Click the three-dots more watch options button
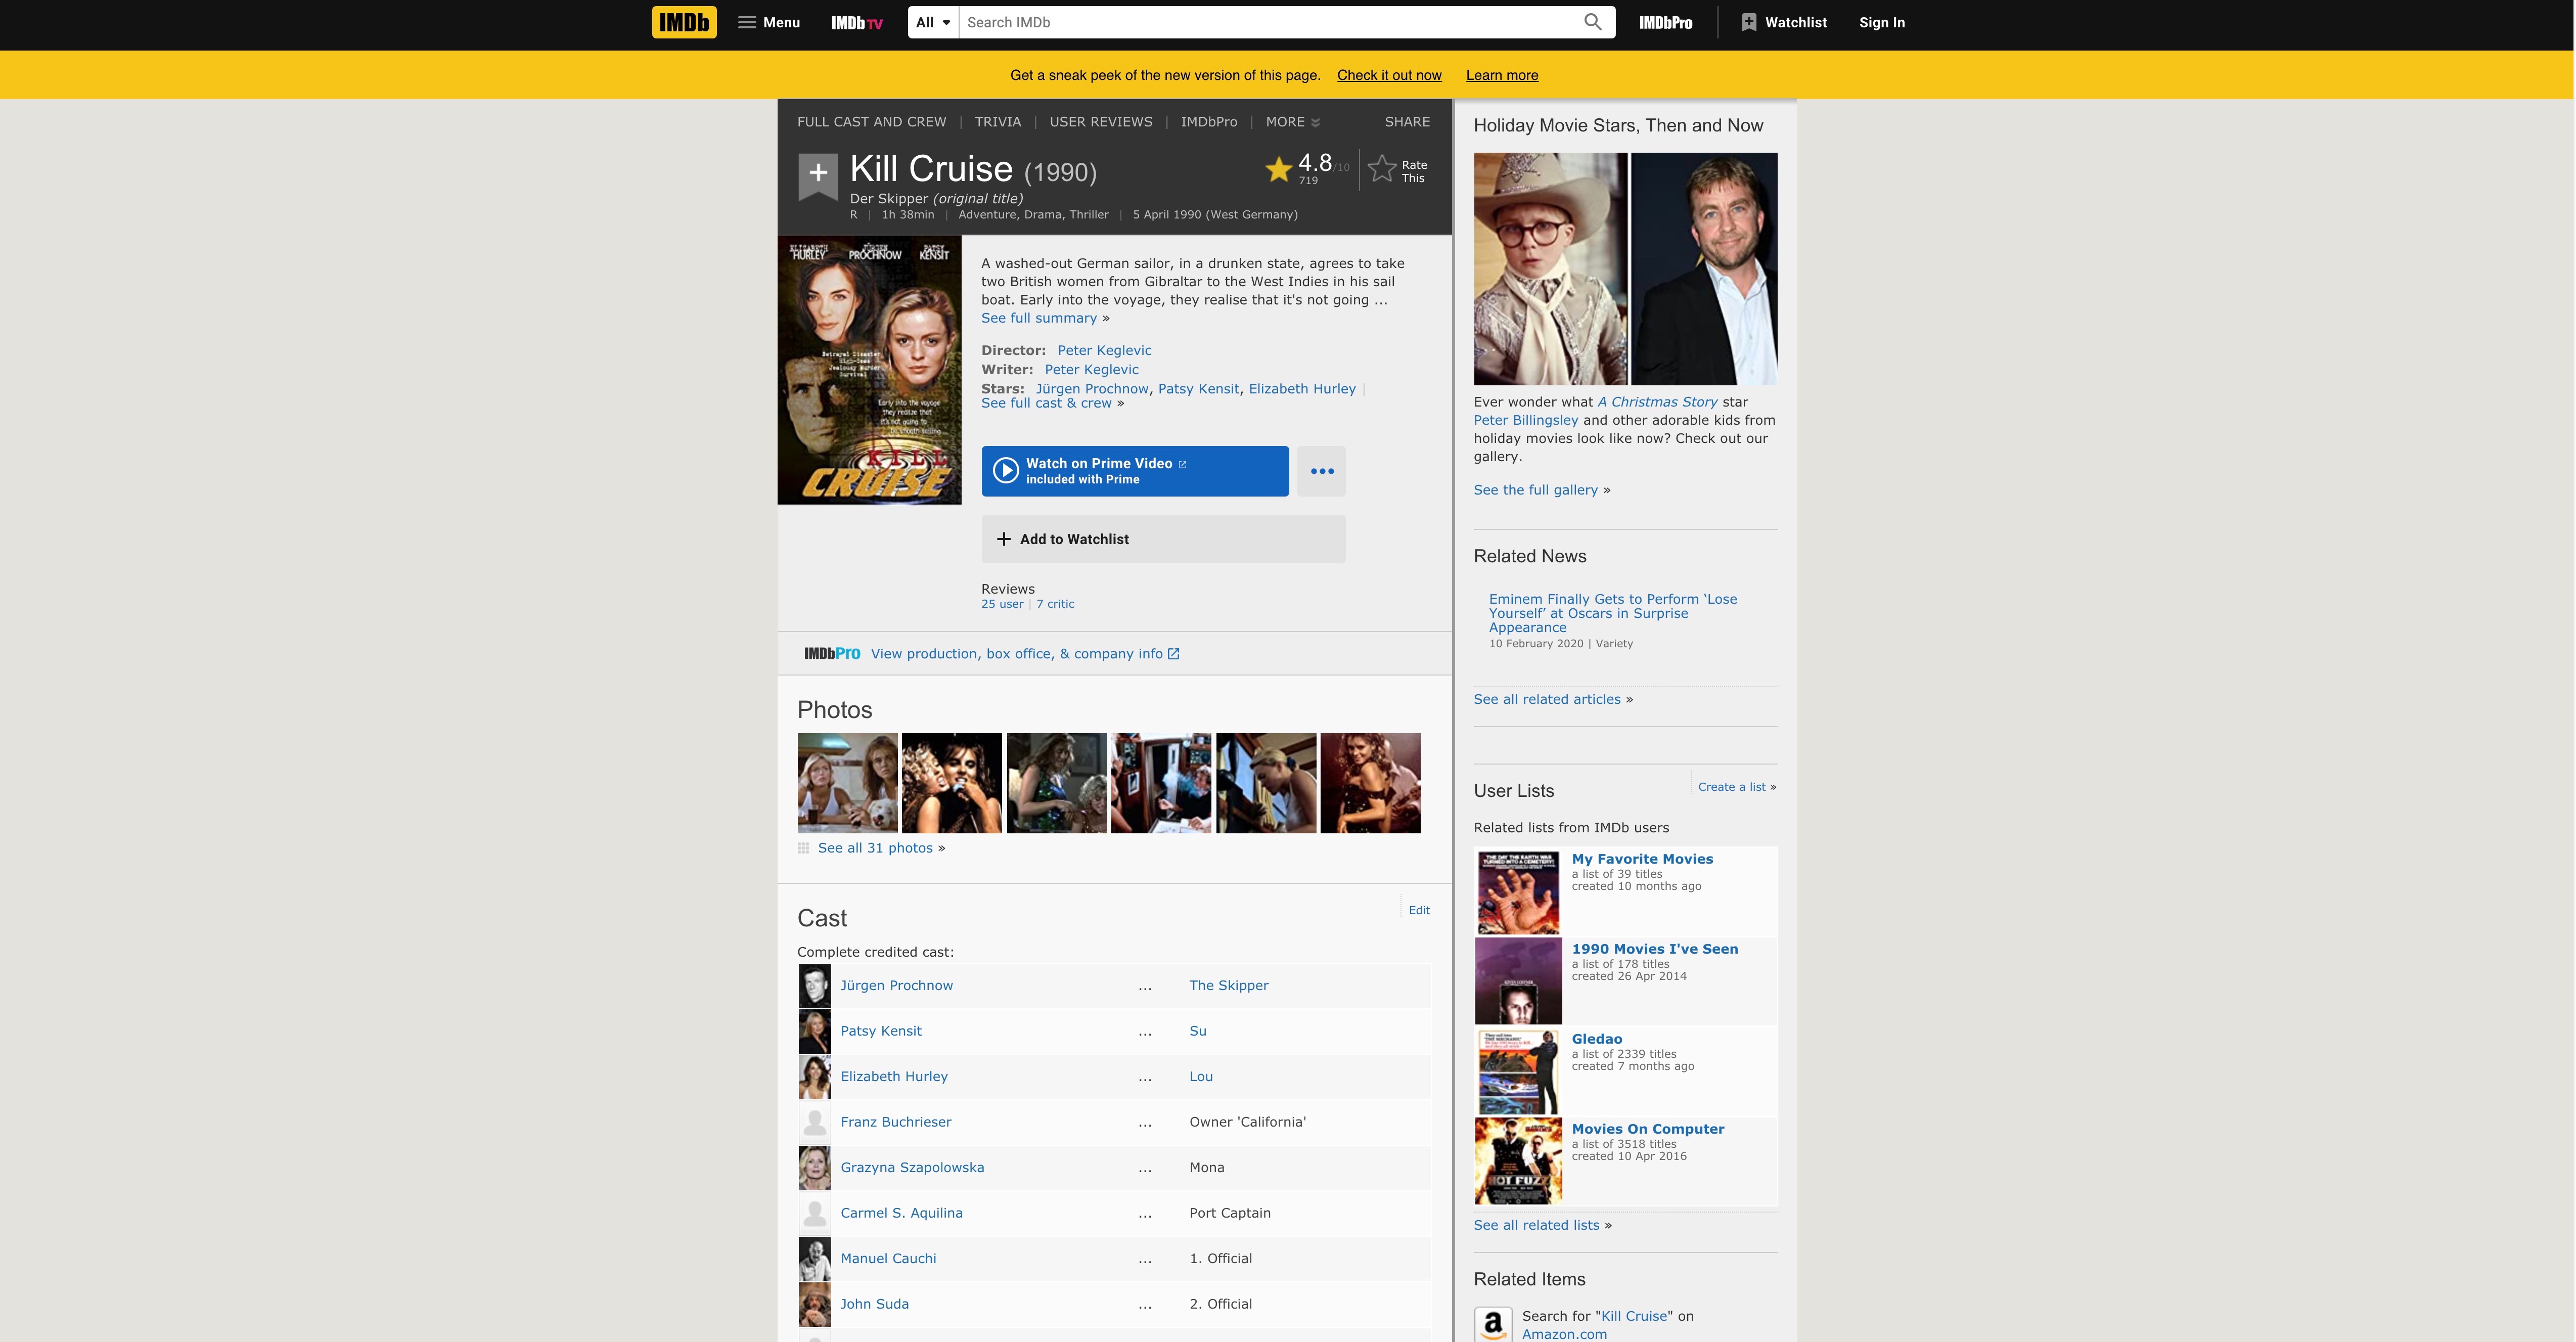The height and width of the screenshot is (1342, 2576). [x=1321, y=471]
